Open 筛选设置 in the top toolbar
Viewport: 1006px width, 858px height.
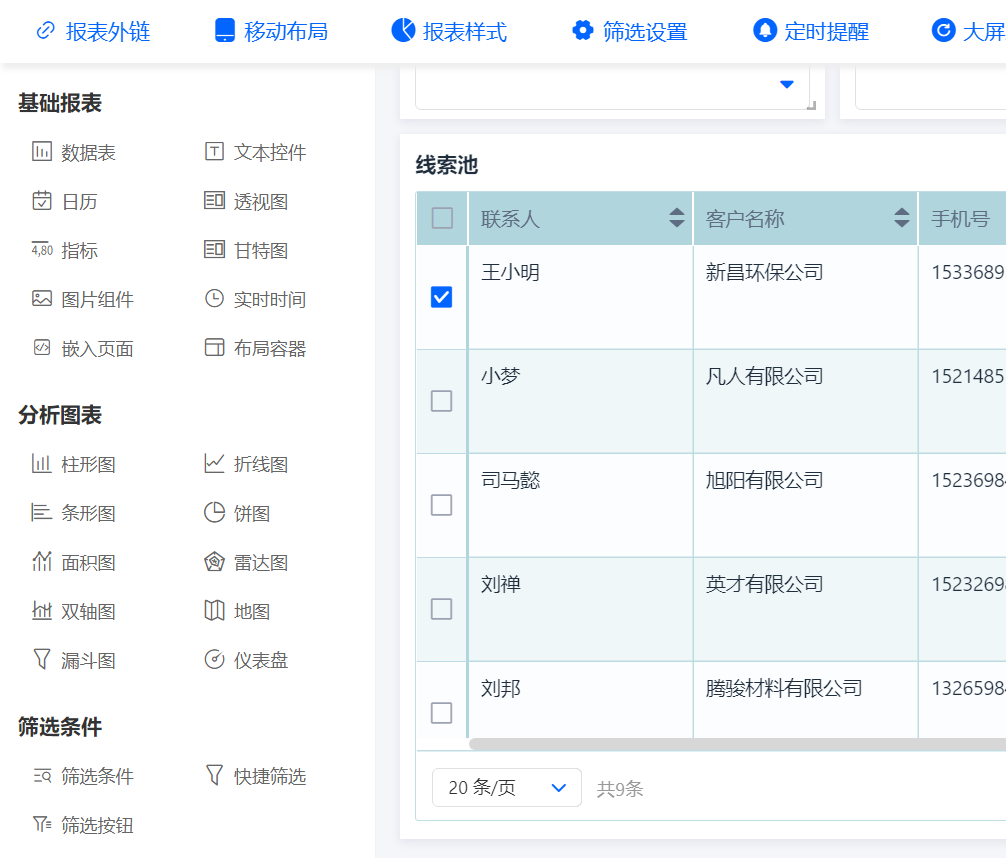point(630,31)
